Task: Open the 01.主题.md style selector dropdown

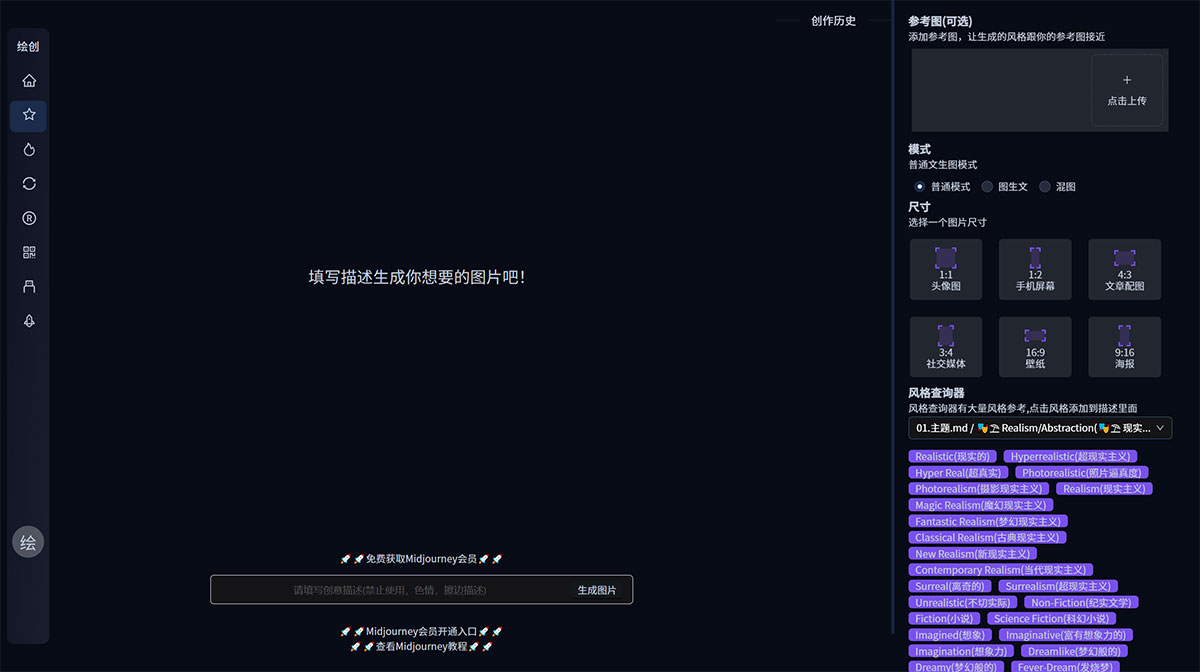Action: [1040, 428]
